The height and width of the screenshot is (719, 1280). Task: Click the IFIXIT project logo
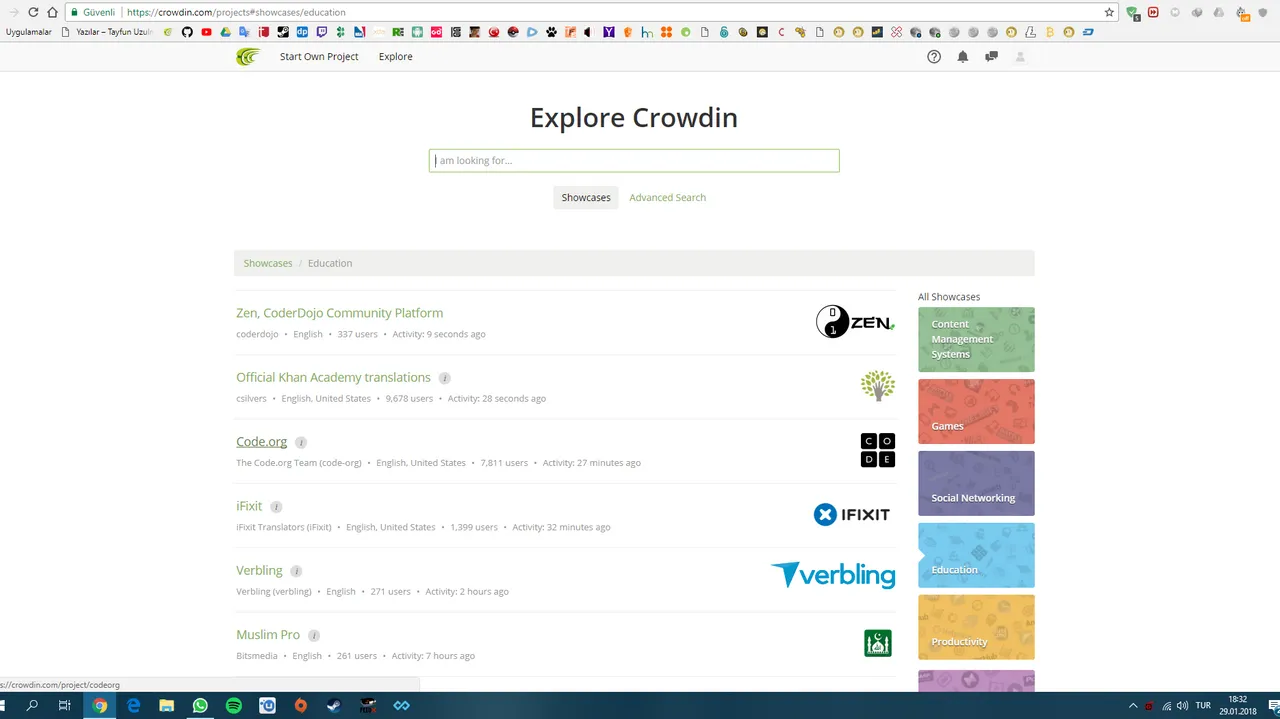pos(851,514)
